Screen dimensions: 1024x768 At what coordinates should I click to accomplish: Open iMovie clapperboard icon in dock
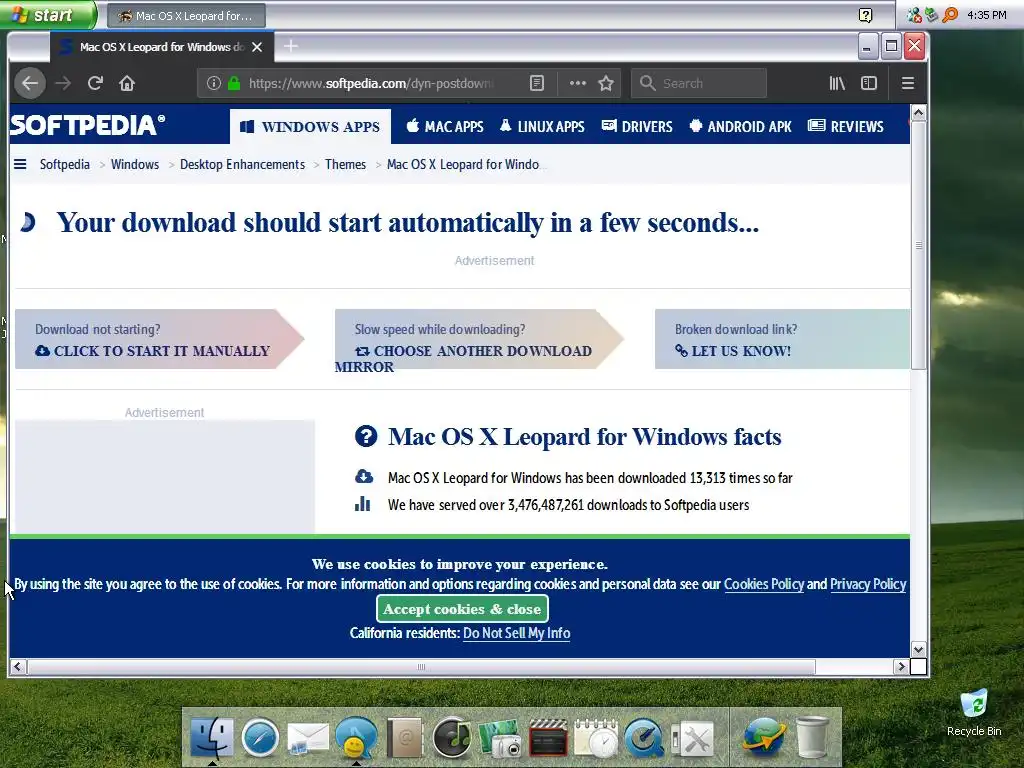548,738
